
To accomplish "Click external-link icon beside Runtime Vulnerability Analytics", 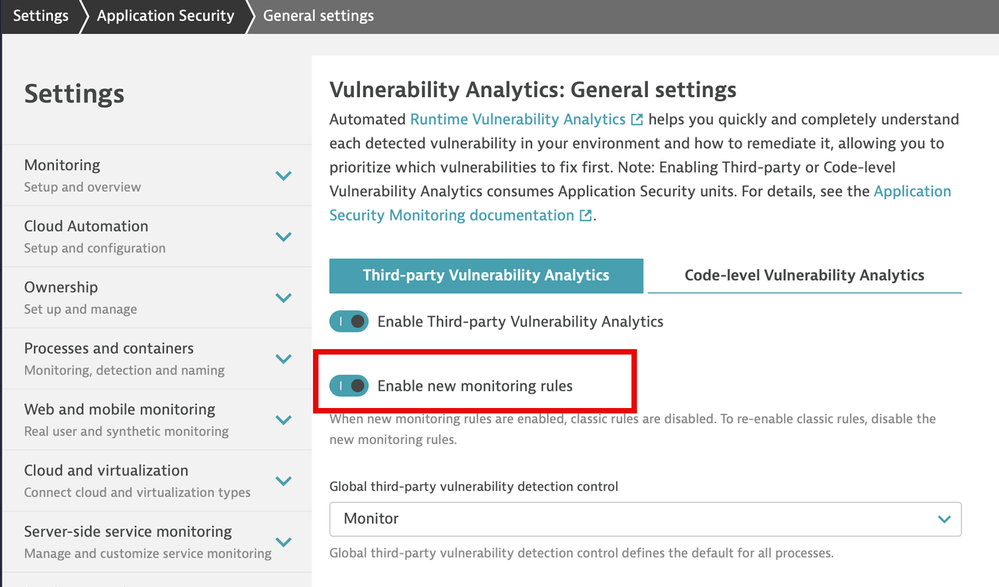I will (636, 119).
